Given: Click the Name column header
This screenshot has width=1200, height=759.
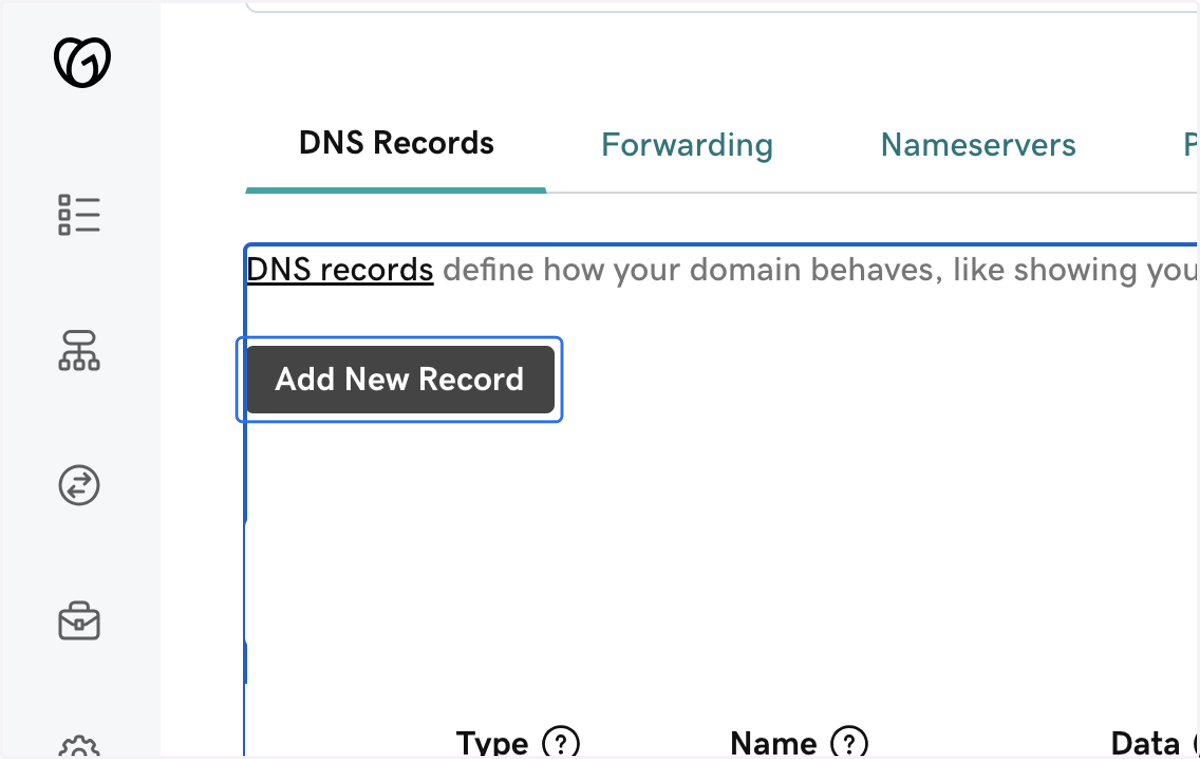Looking at the screenshot, I should pos(774,743).
